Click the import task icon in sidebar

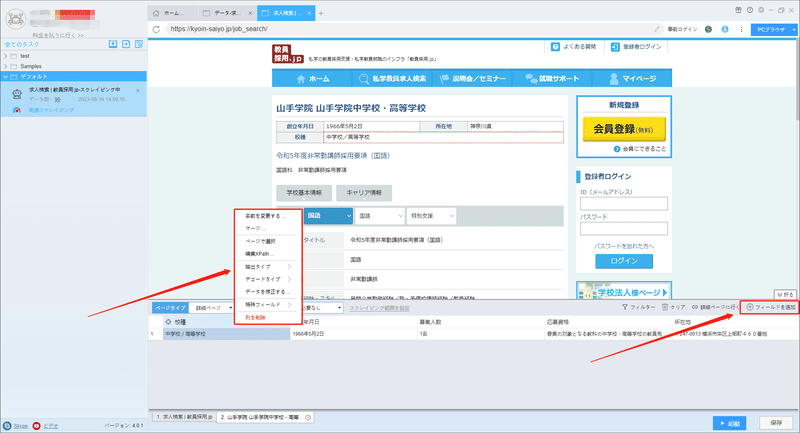point(113,44)
